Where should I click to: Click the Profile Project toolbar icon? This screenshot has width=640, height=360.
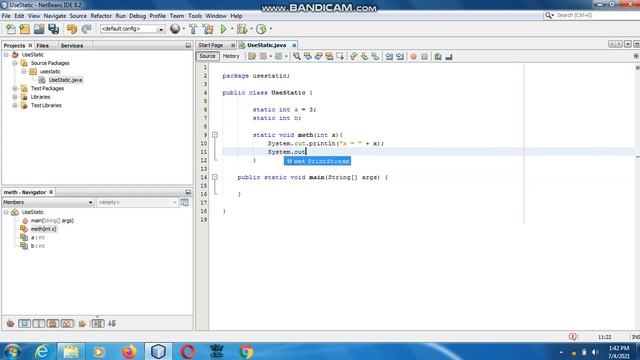coord(261,29)
